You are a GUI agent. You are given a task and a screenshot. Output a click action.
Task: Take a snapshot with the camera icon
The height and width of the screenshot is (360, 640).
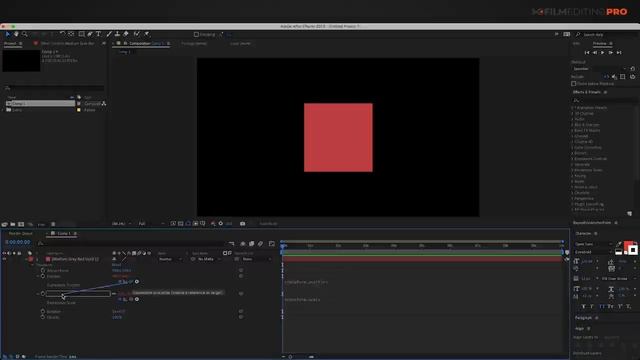point(242,224)
